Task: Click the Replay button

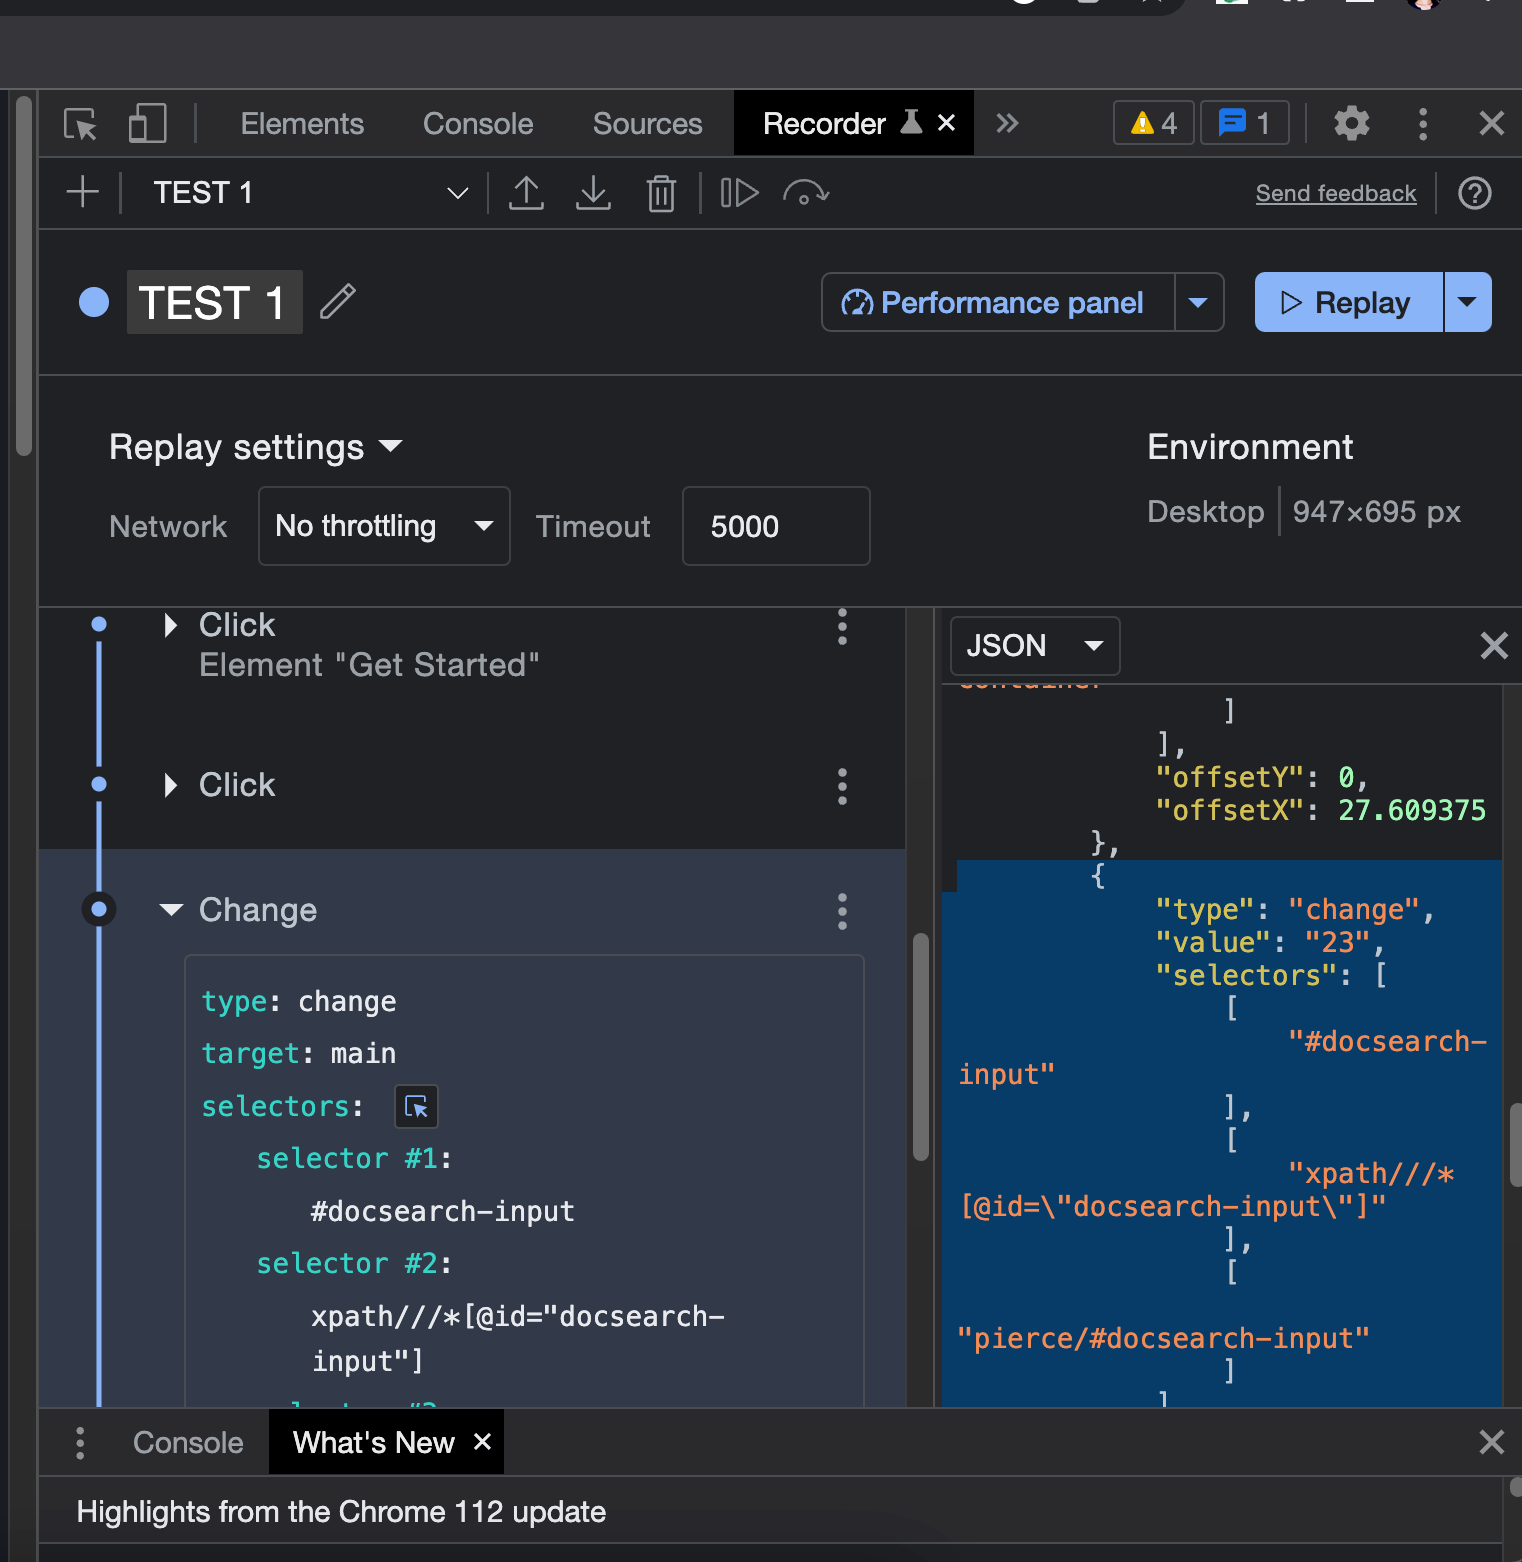Action: coord(1348,302)
